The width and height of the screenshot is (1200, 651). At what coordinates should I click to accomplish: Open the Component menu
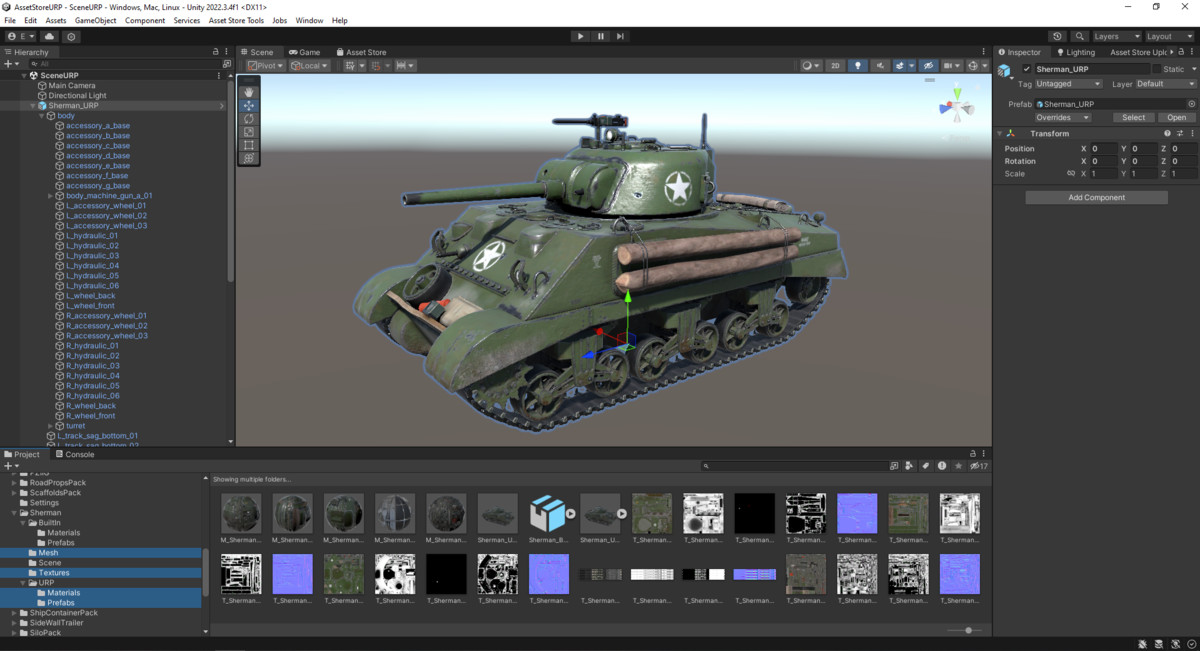tap(145, 20)
